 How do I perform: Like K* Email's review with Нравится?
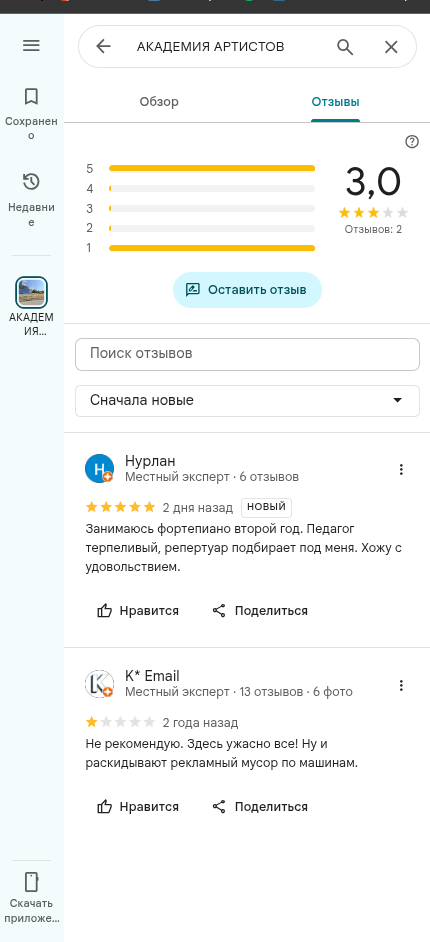138,807
